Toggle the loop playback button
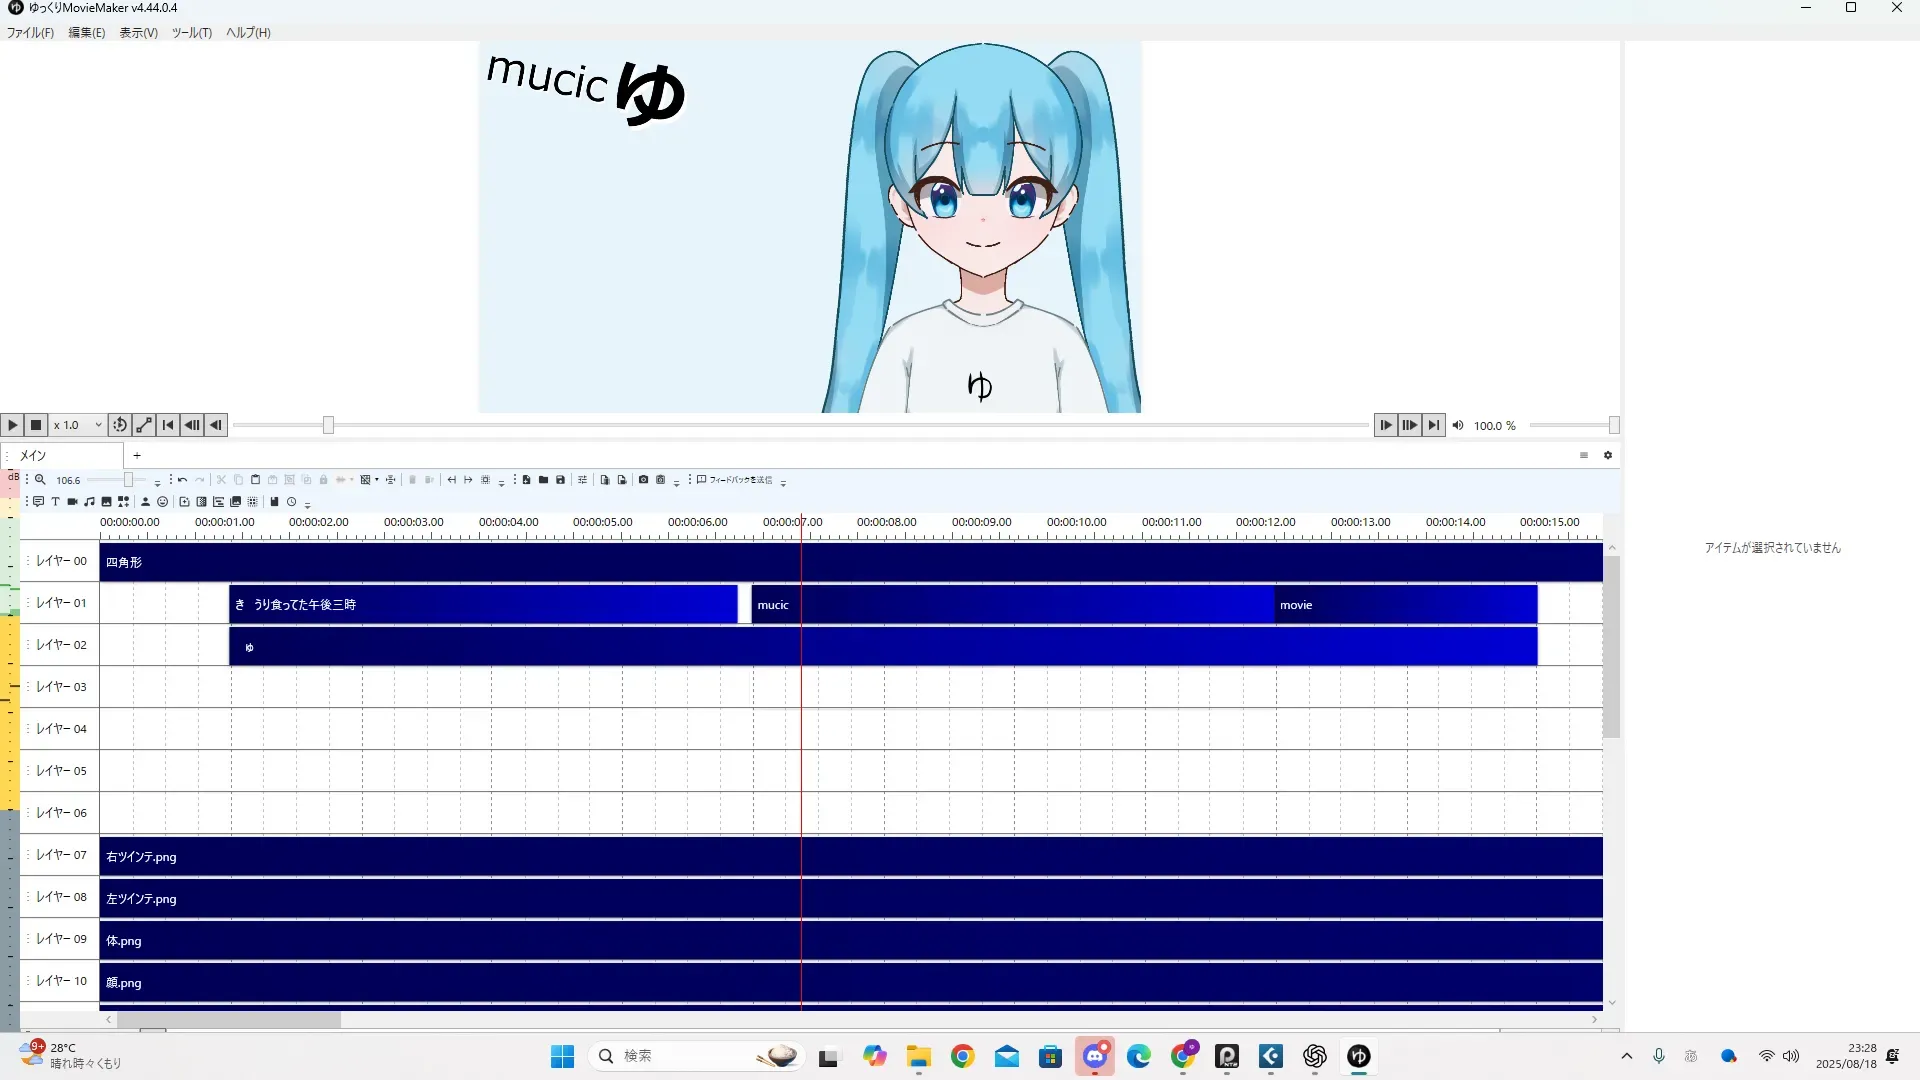Image resolution: width=1920 pixels, height=1080 pixels. tap(119, 425)
